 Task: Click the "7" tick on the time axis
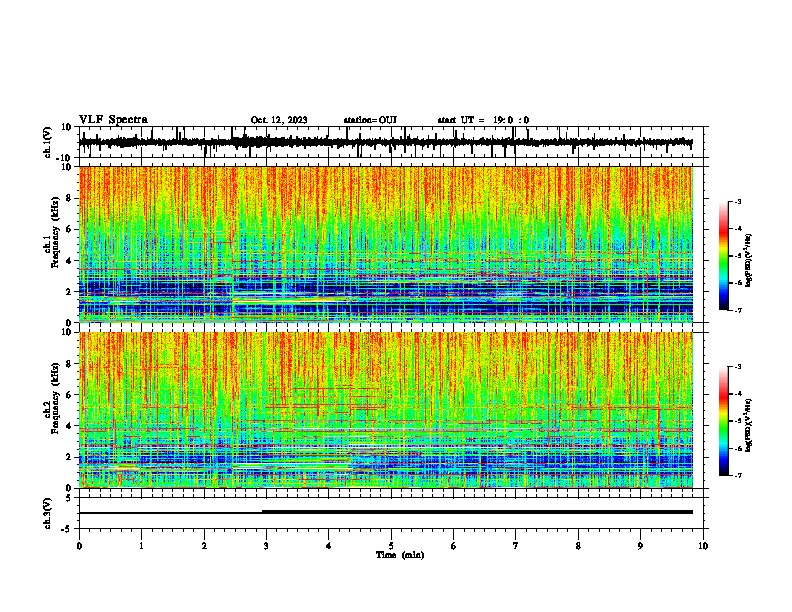click(516, 546)
